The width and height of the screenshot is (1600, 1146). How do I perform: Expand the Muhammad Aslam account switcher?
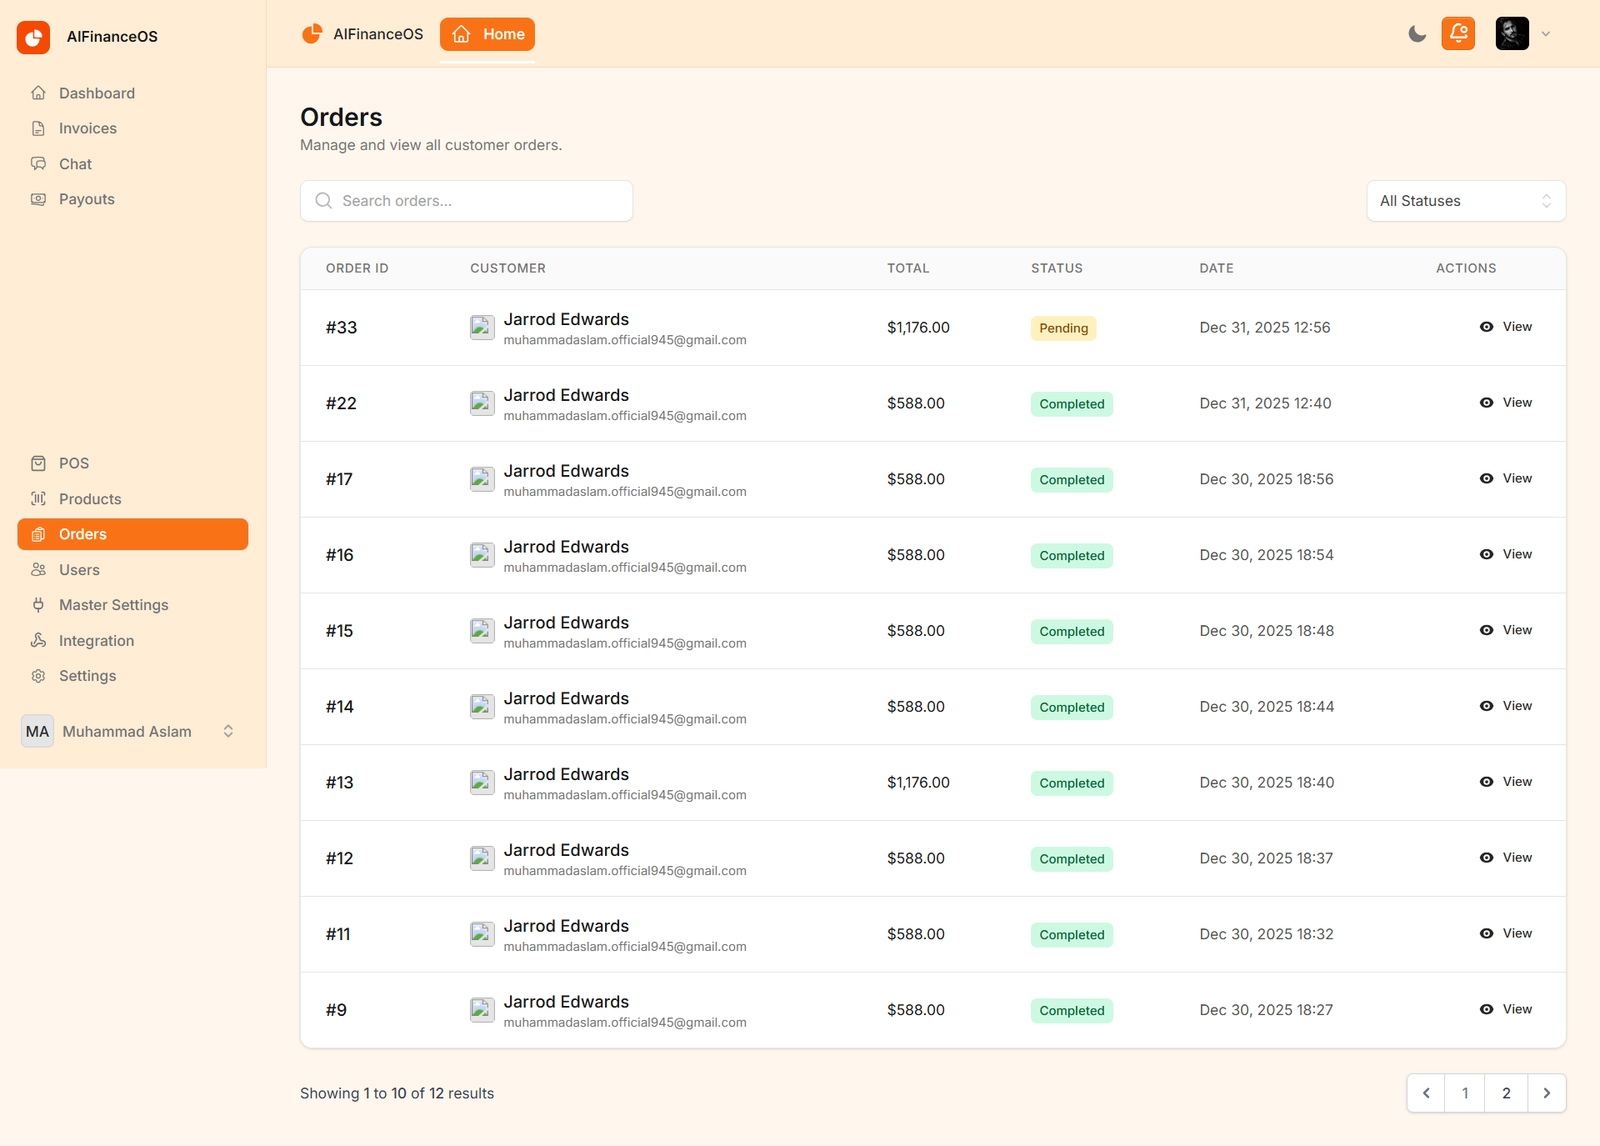pos(132,732)
